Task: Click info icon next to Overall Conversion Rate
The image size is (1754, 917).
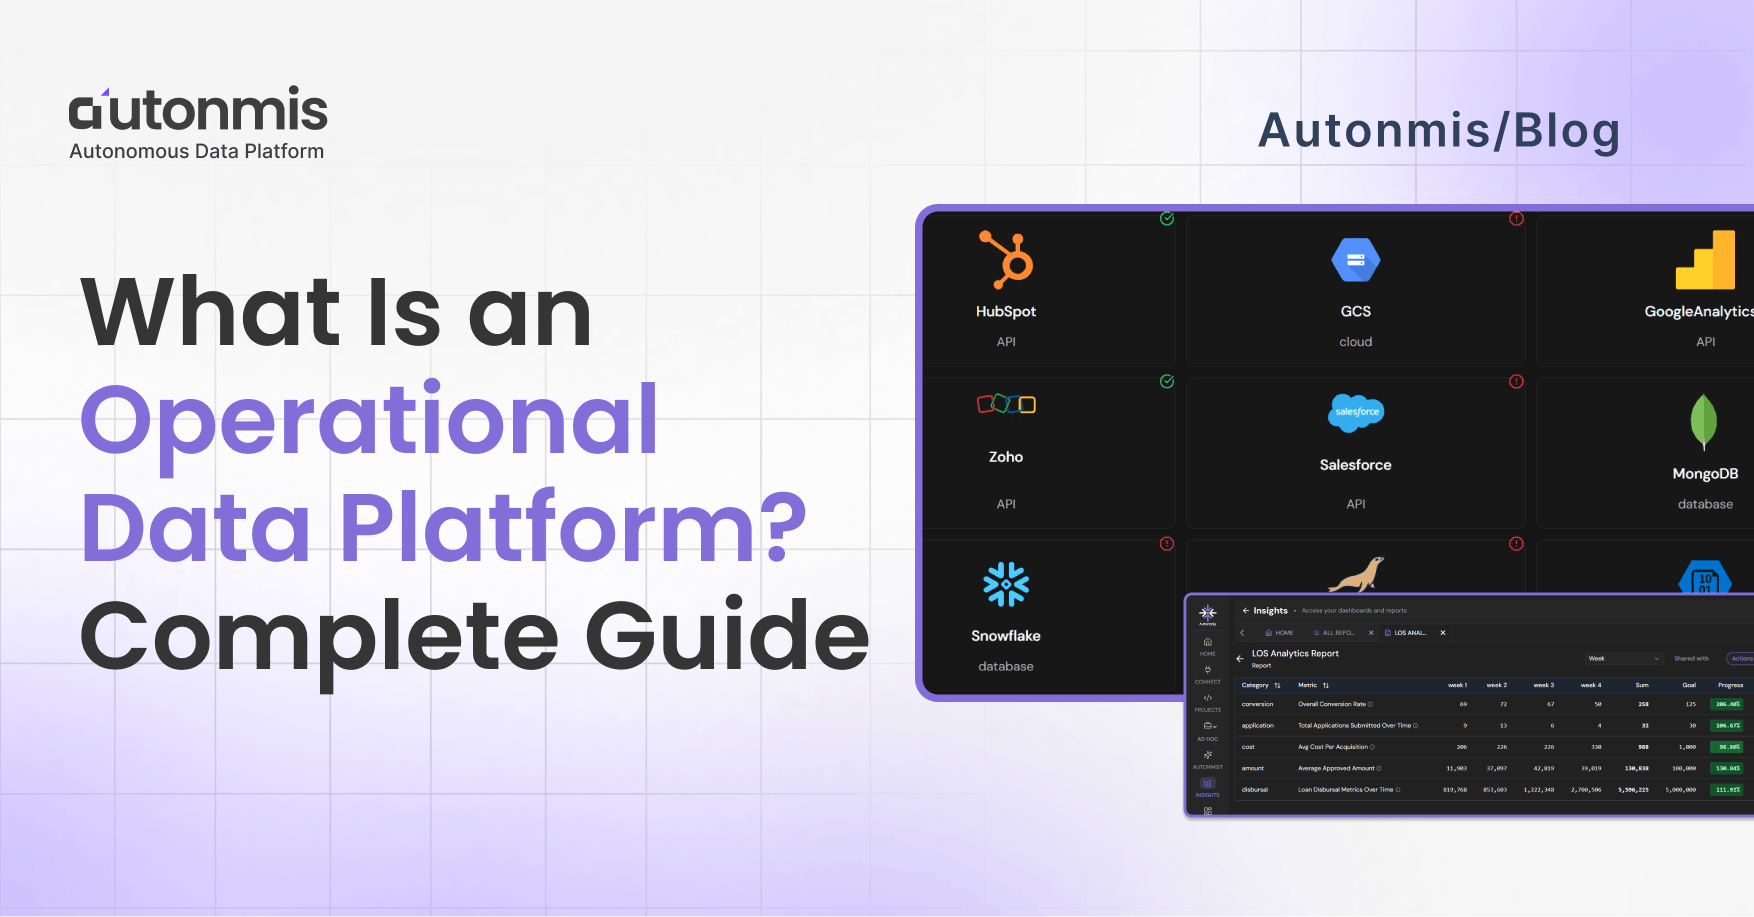Action: [1370, 704]
